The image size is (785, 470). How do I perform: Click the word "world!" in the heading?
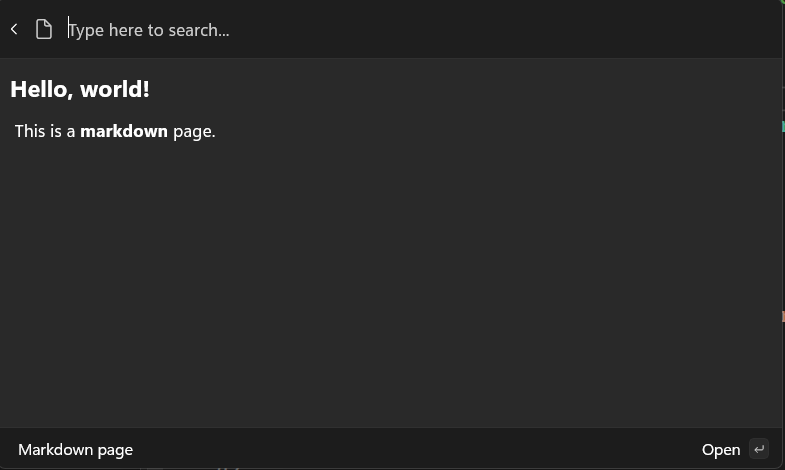tap(115, 89)
